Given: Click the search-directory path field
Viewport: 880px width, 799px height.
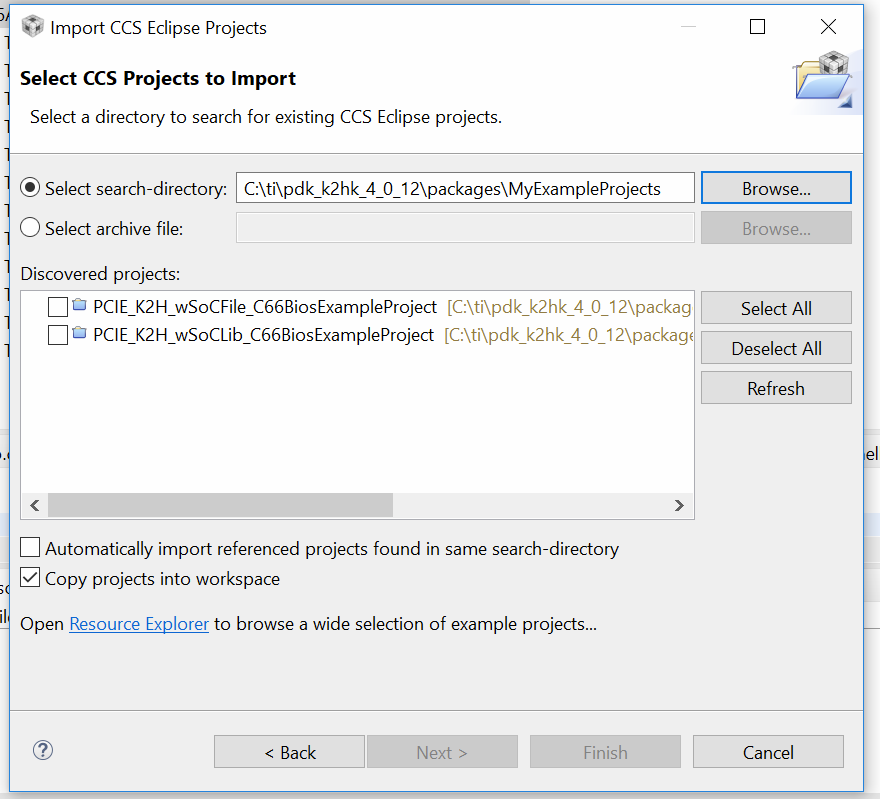Looking at the screenshot, I should (x=465, y=188).
